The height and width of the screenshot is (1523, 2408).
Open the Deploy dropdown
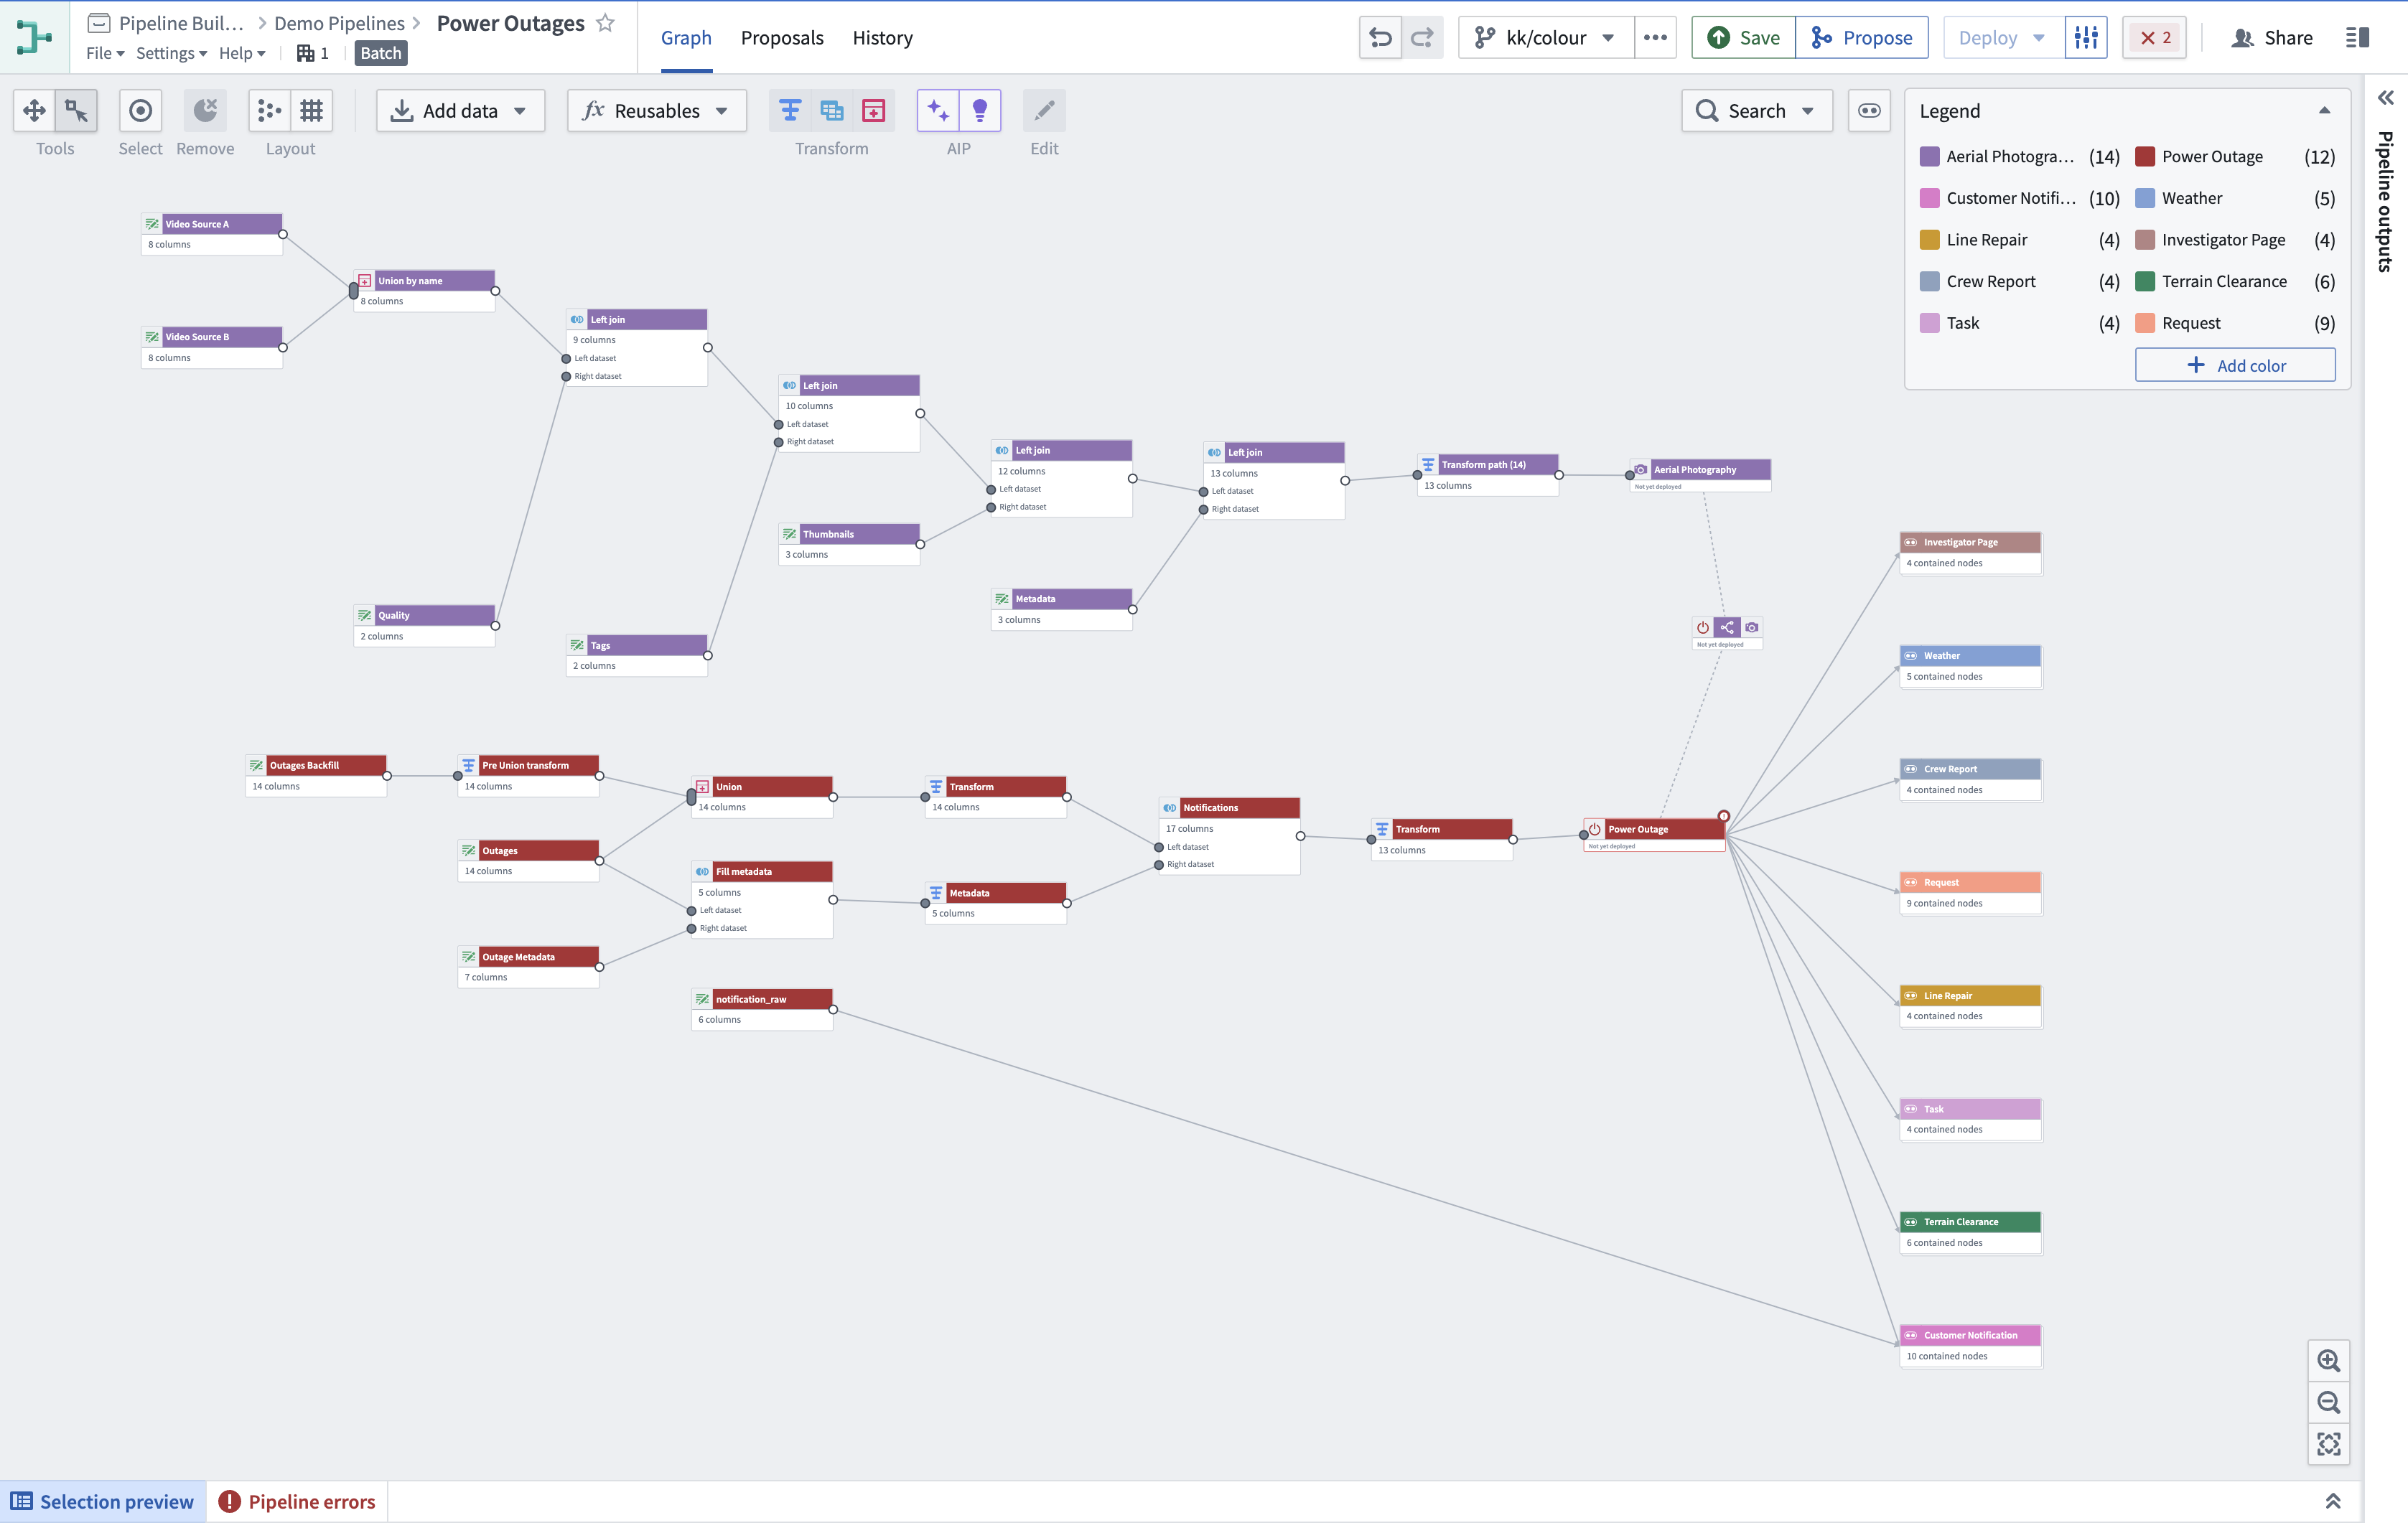coord(2004,38)
